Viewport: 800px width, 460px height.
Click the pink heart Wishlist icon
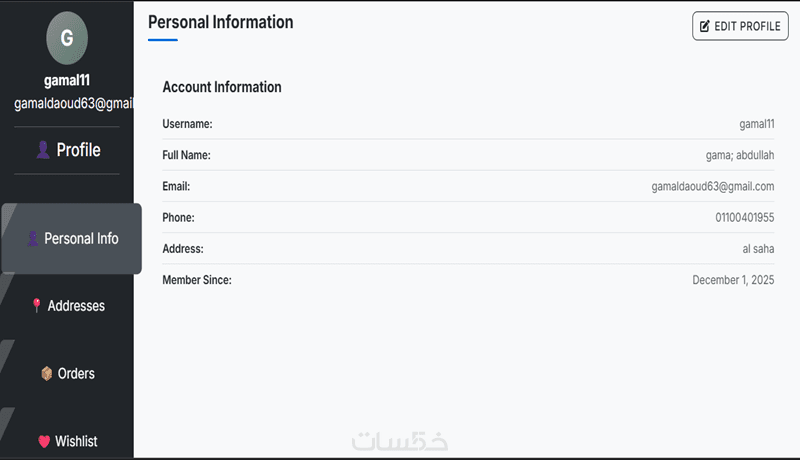pos(43,441)
